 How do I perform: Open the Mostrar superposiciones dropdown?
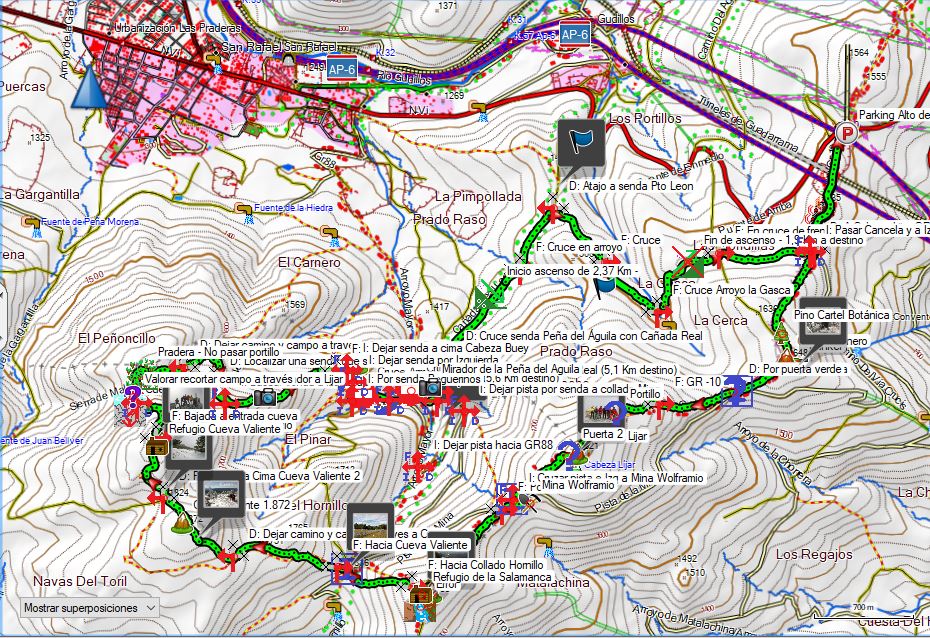click(x=88, y=607)
